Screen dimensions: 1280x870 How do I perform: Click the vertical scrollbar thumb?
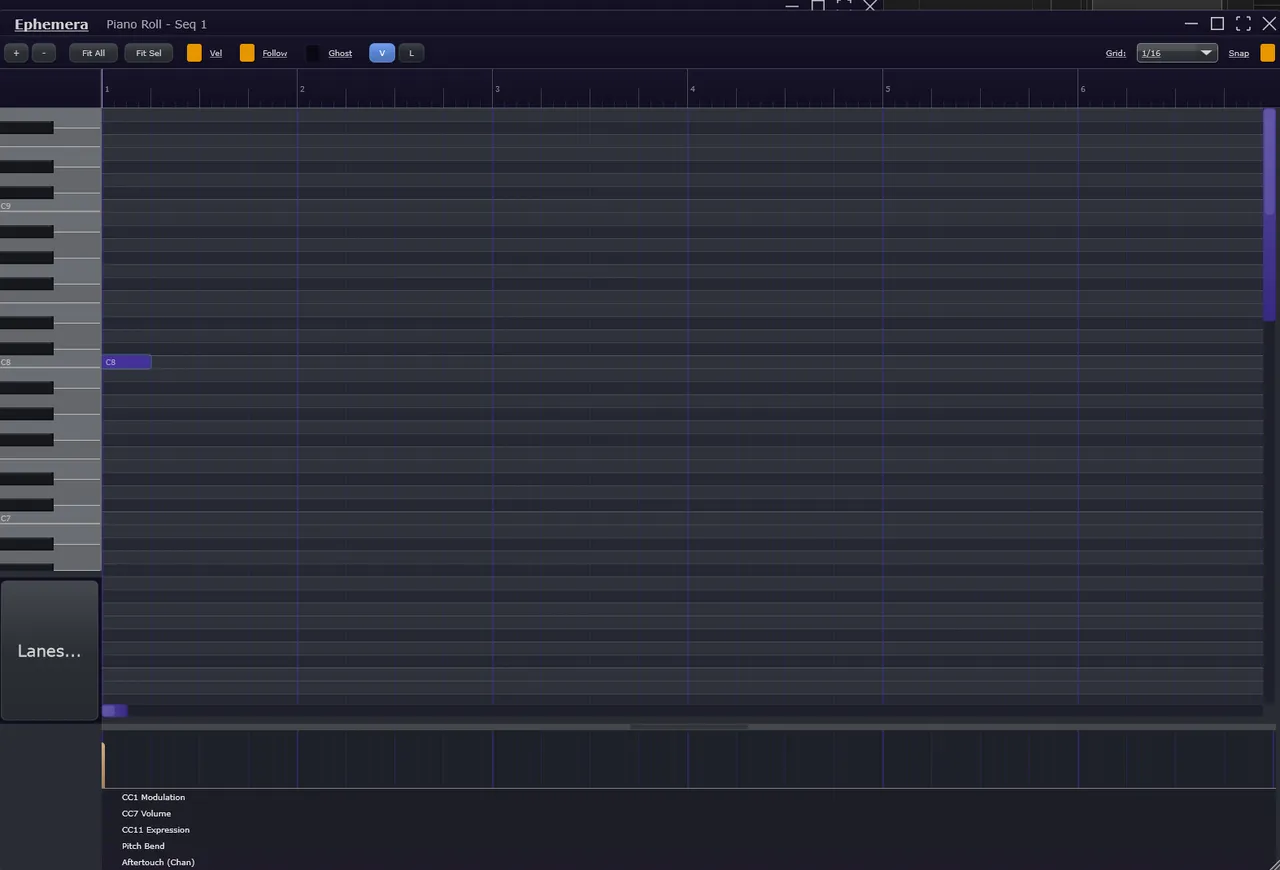[1269, 214]
